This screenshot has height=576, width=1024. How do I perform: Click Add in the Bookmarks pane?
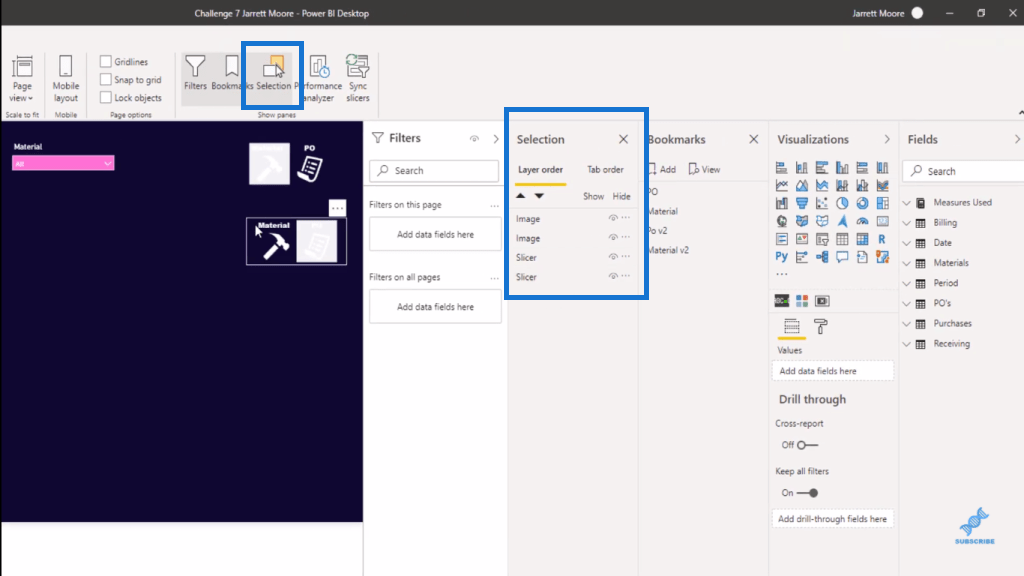662,170
